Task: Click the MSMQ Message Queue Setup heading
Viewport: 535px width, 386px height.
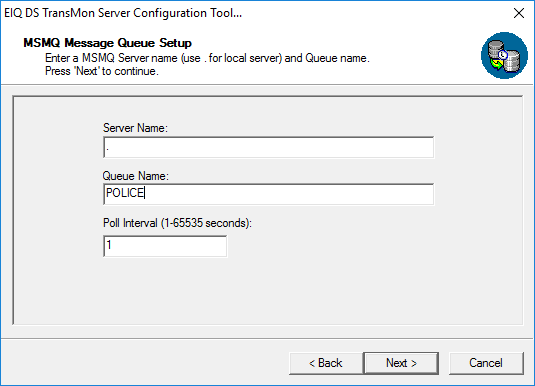Action: 107,43
